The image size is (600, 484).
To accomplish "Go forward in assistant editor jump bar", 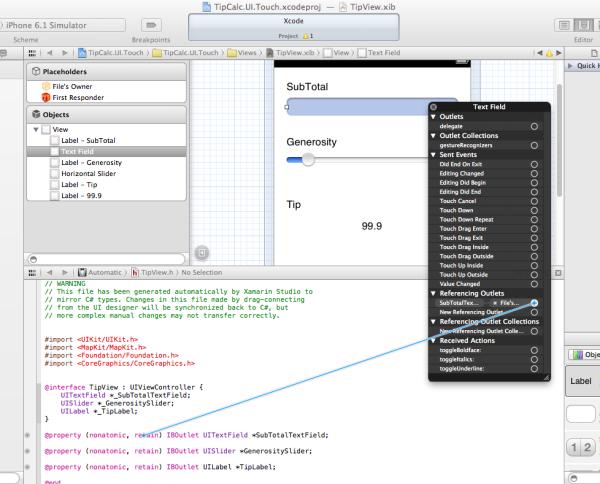I will click(65, 272).
